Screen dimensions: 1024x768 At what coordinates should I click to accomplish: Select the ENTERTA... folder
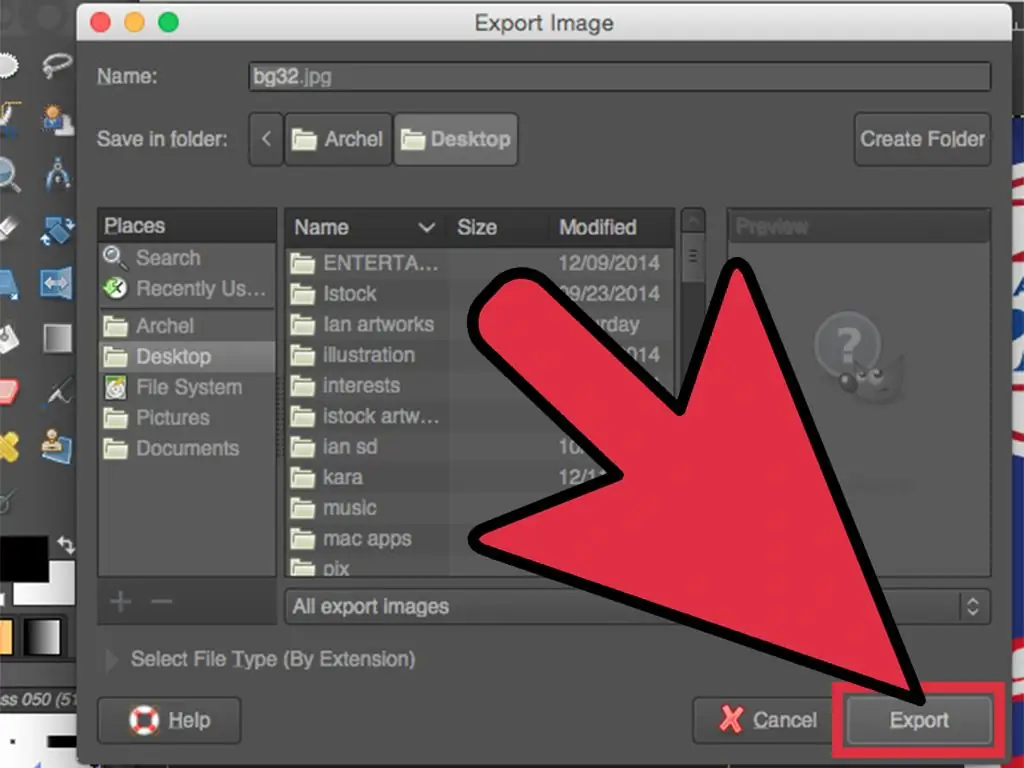tap(479, 263)
